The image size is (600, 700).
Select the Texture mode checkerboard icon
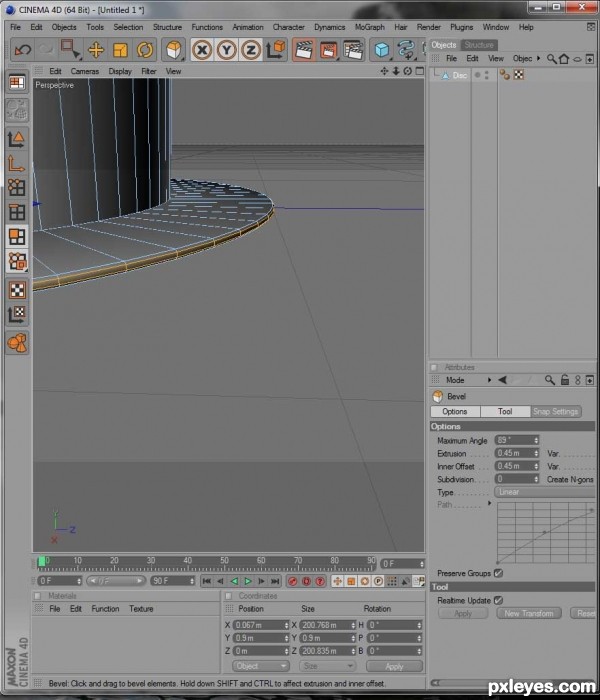coord(17,290)
